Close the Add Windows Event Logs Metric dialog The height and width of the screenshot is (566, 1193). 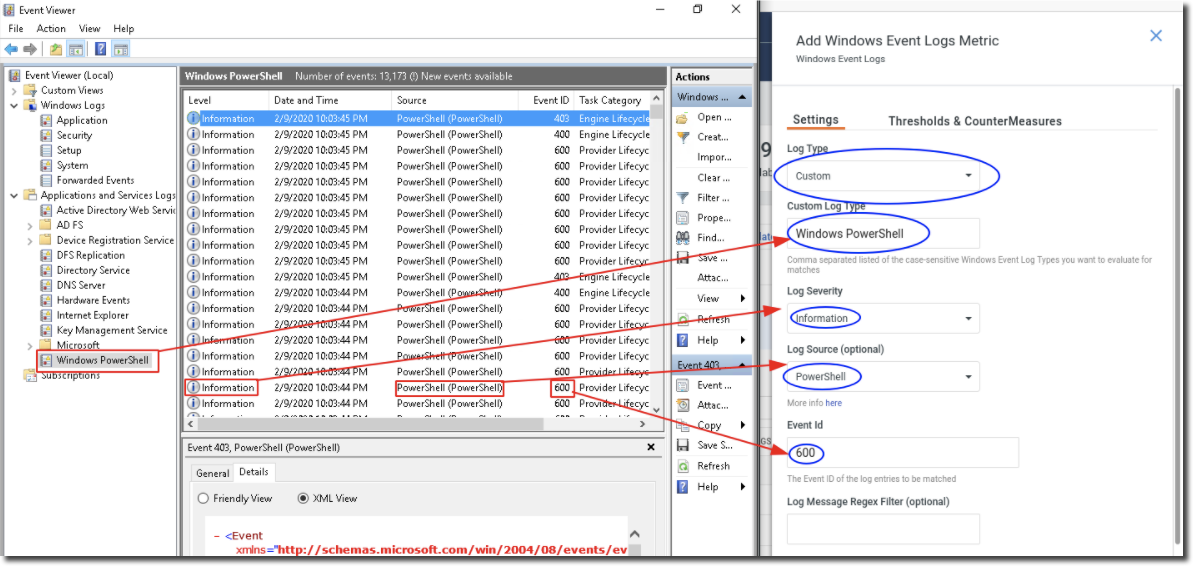[x=1156, y=36]
